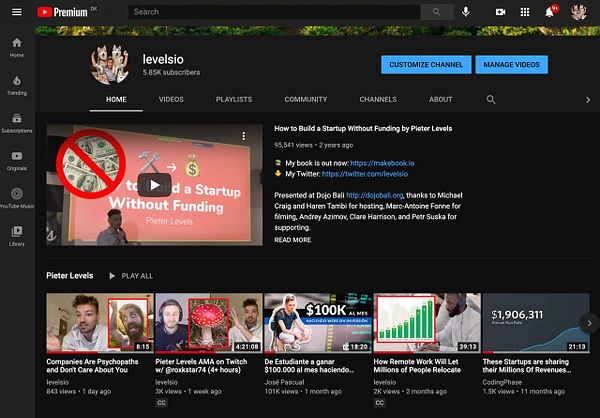Image resolution: width=600 pixels, height=418 pixels.
Task: Open the account avatar menu
Action: click(x=579, y=12)
